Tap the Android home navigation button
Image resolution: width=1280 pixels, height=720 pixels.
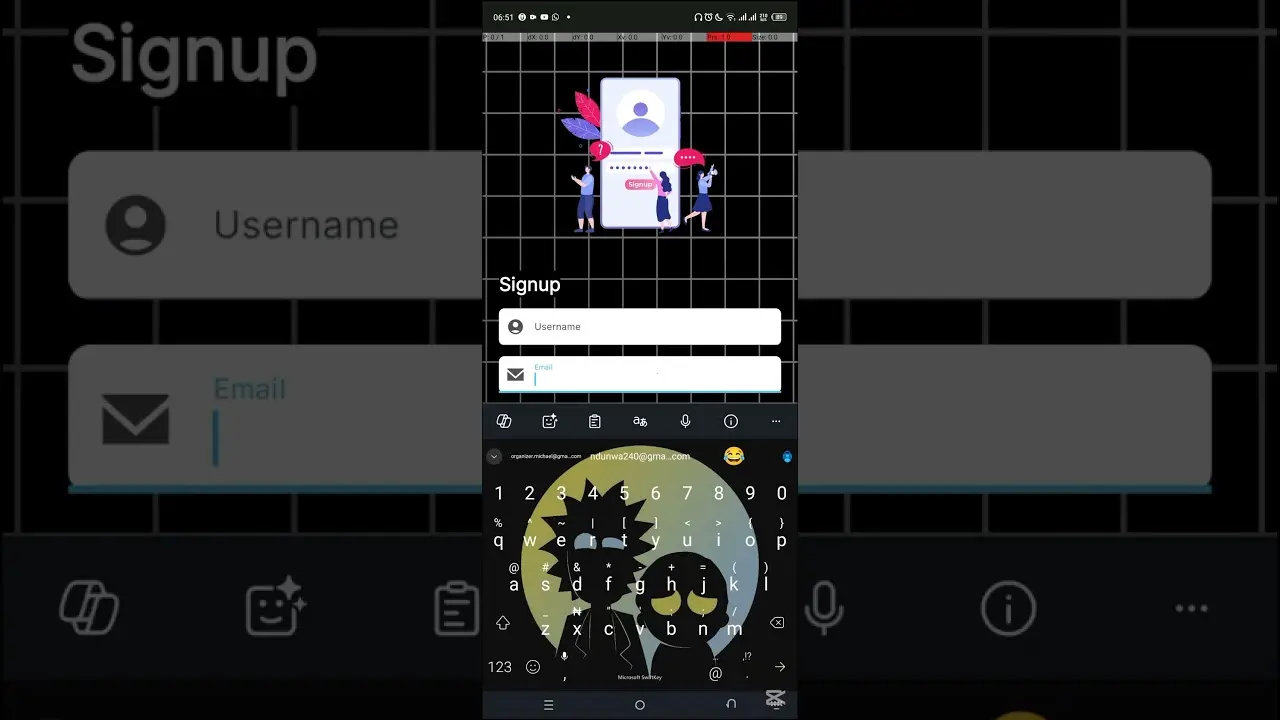[x=640, y=704]
